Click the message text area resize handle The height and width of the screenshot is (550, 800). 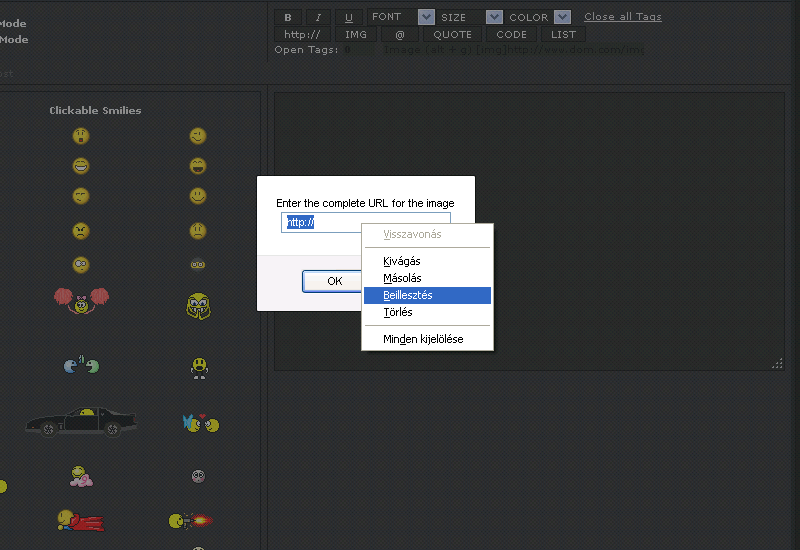pos(777,363)
